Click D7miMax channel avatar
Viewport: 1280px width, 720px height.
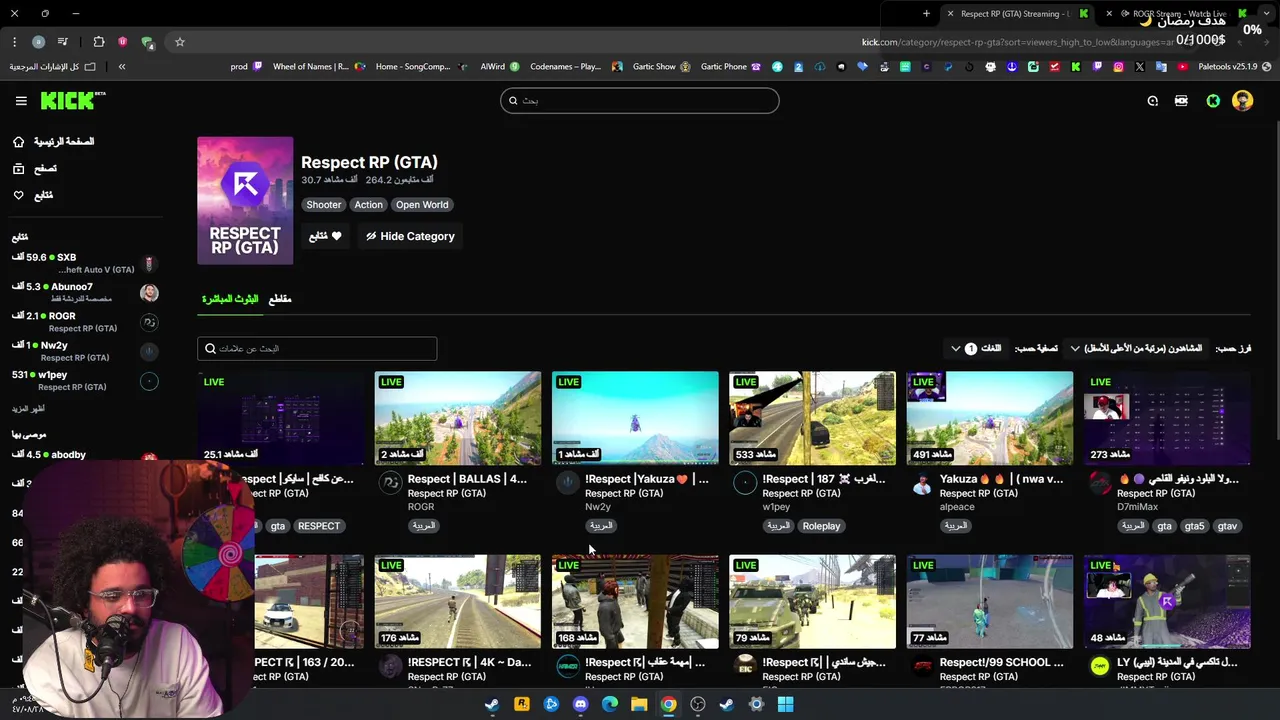click(x=1100, y=483)
